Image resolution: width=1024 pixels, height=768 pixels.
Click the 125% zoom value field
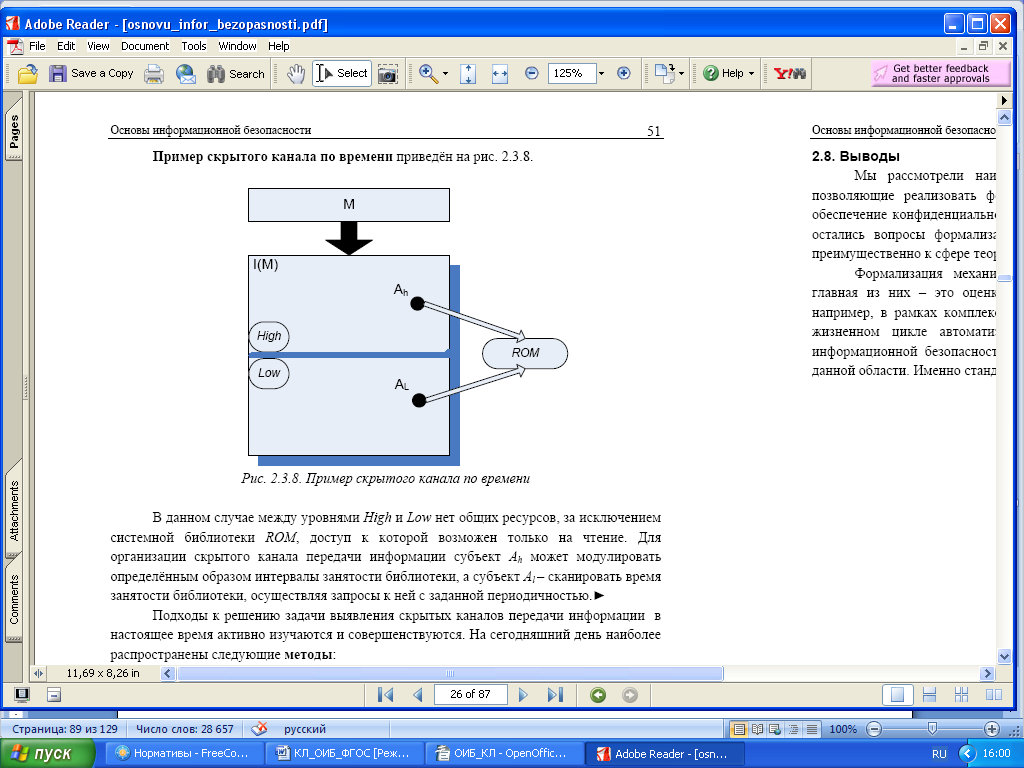(571, 73)
